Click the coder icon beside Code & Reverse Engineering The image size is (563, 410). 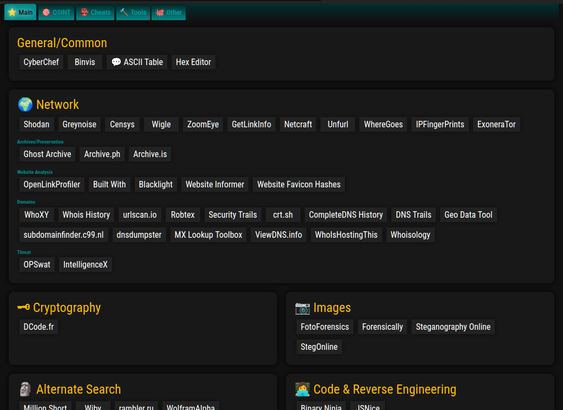coord(302,389)
